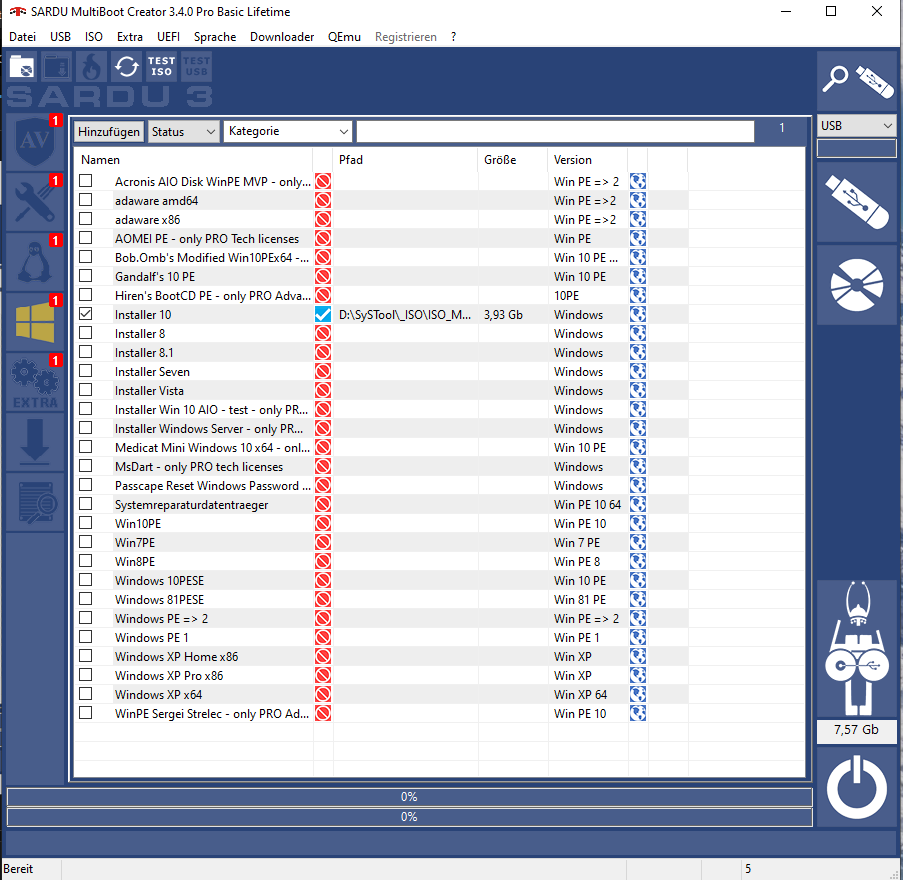Click the upper 0% progress bar

tap(409, 797)
